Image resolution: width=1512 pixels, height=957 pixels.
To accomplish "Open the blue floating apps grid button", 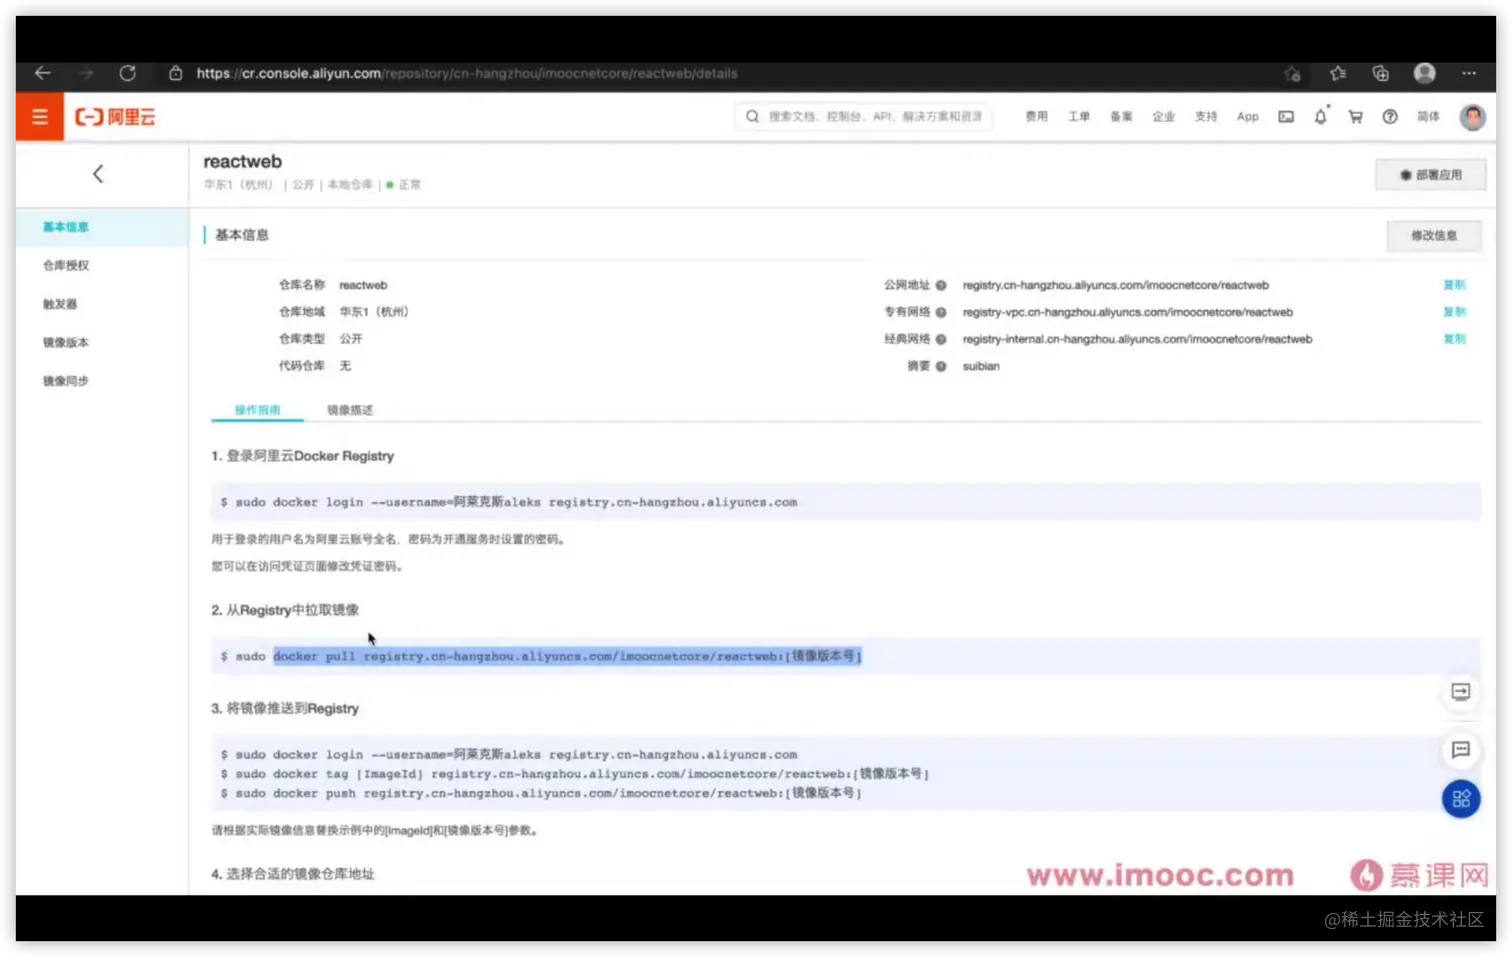I will pos(1461,799).
